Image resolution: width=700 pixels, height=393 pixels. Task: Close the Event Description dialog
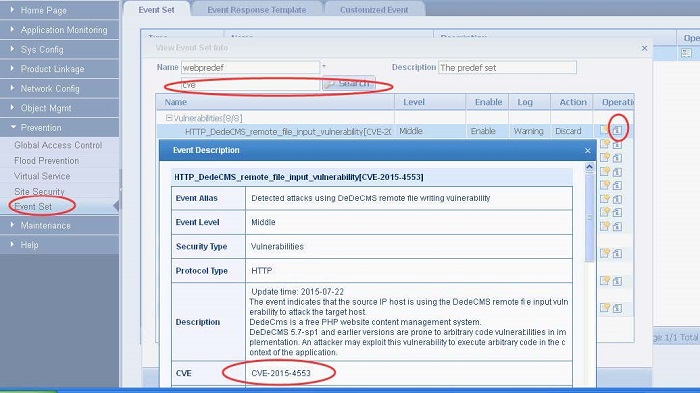pyautogui.click(x=588, y=151)
